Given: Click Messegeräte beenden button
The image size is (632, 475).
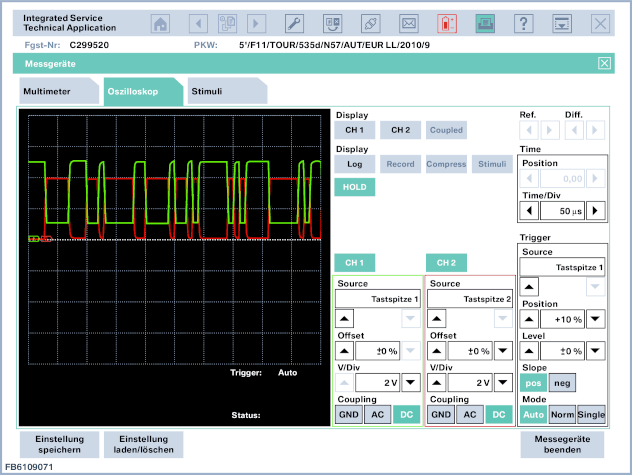Looking at the screenshot, I should 562,444.
